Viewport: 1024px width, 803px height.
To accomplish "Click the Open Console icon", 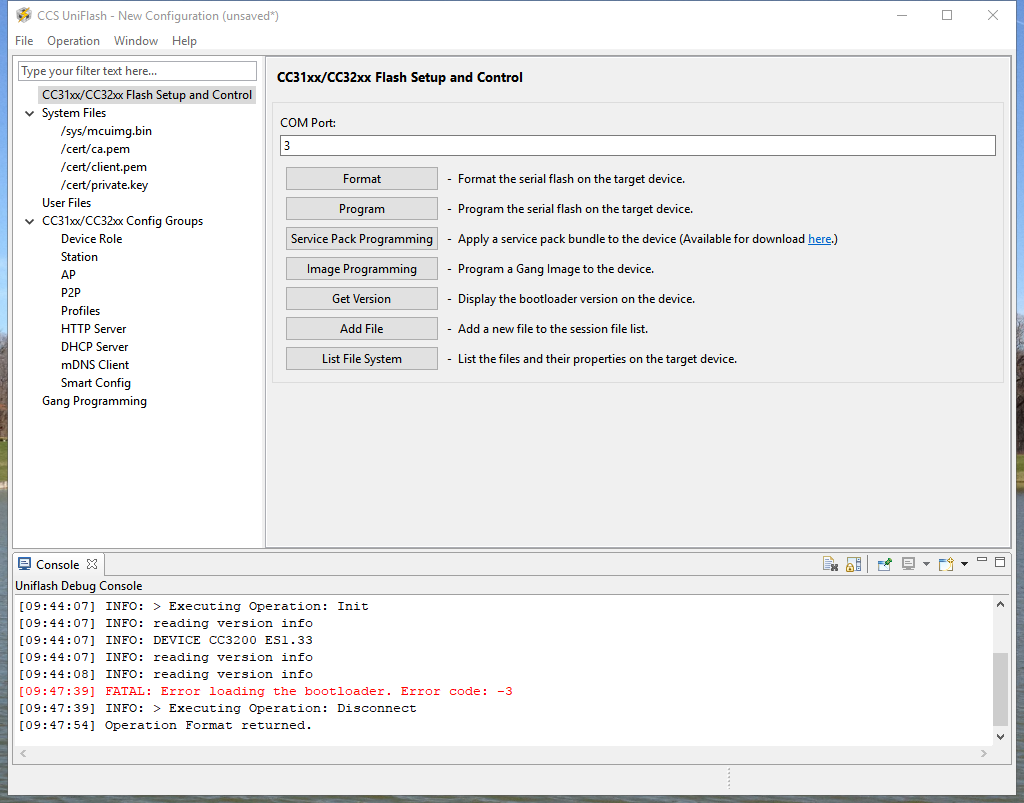I will (x=946, y=564).
